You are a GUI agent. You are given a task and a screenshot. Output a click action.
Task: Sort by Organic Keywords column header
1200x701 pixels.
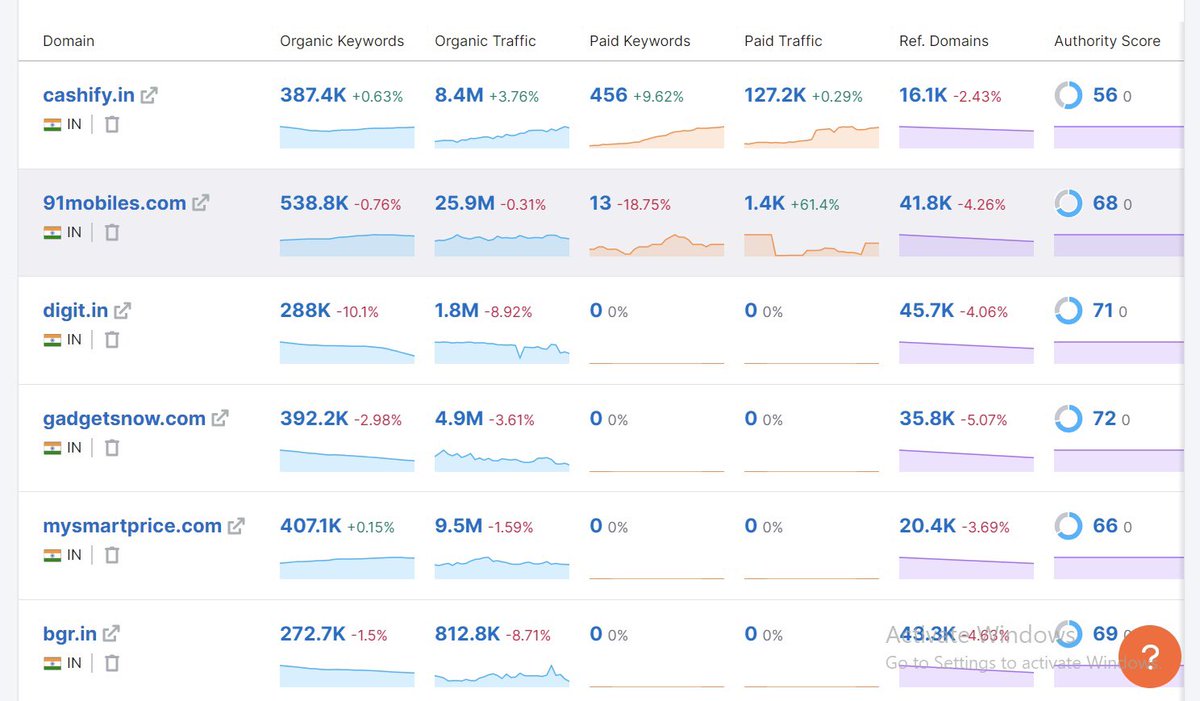pyautogui.click(x=342, y=41)
